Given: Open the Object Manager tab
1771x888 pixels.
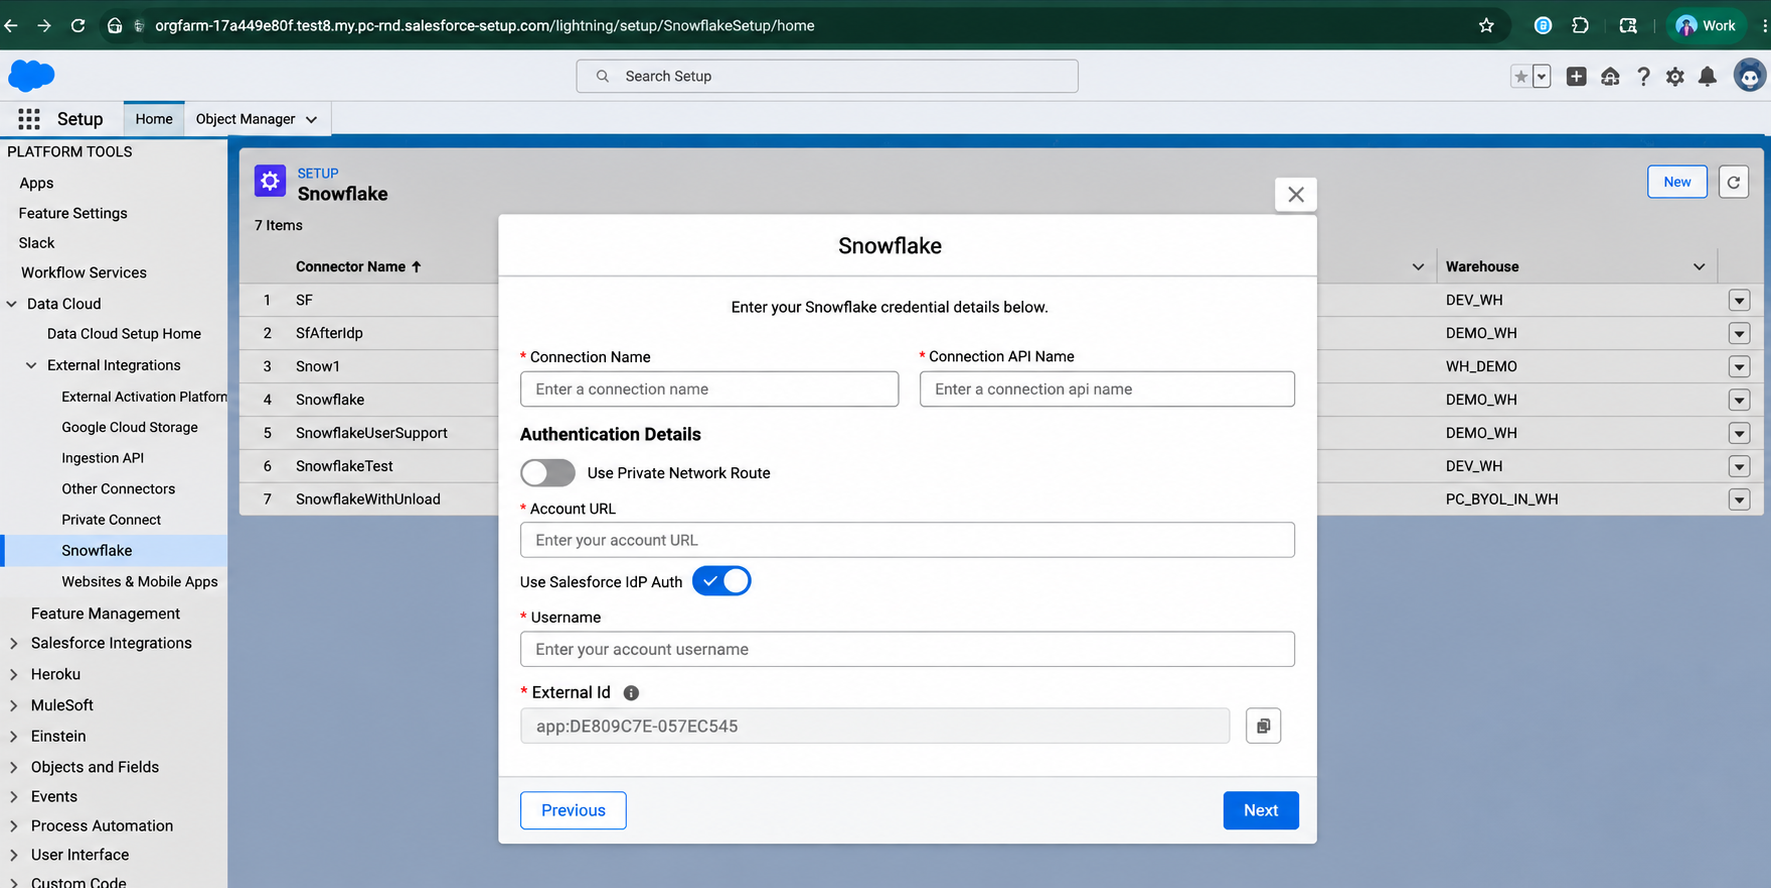Looking at the screenshot, I should click(x=245, y=119).
